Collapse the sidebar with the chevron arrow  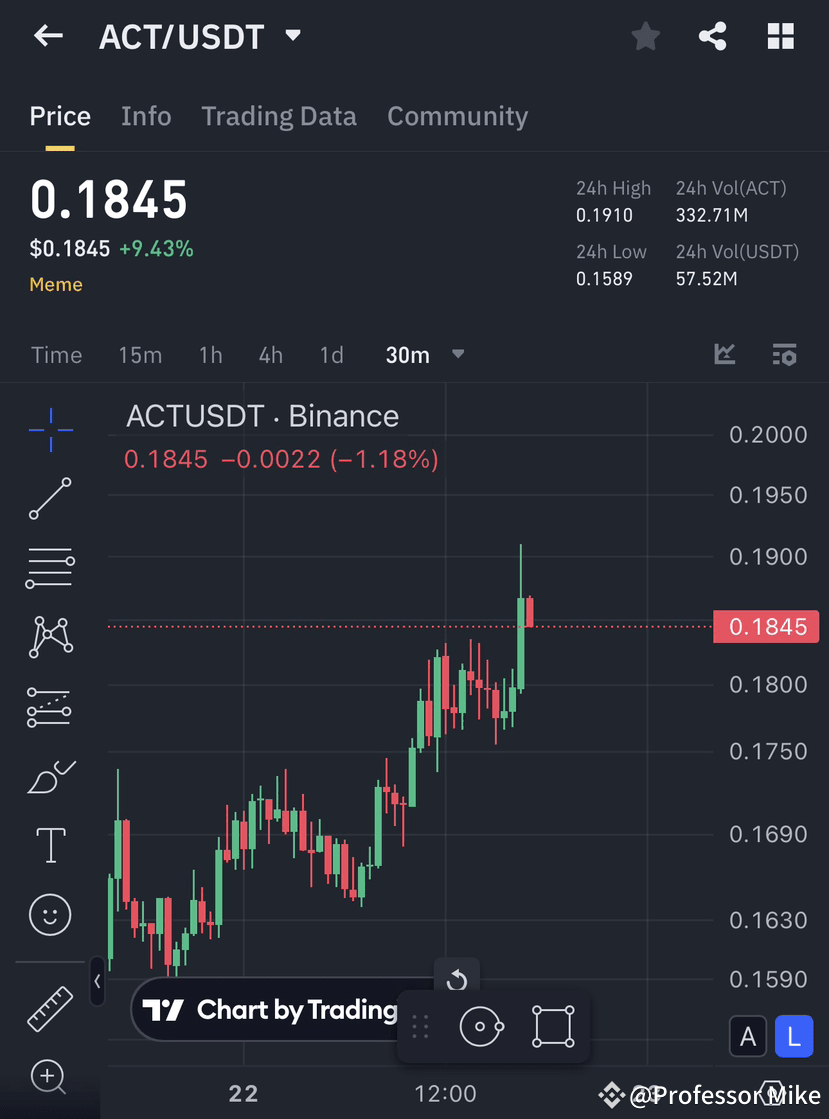click(x=97, y=982)
